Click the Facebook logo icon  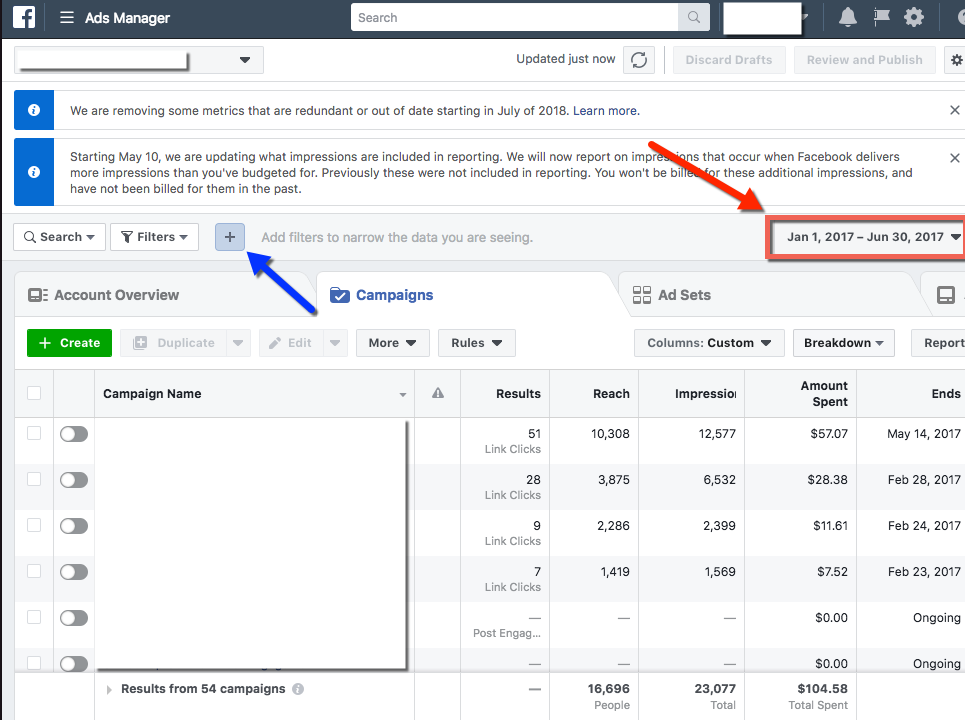pos(24,17)
